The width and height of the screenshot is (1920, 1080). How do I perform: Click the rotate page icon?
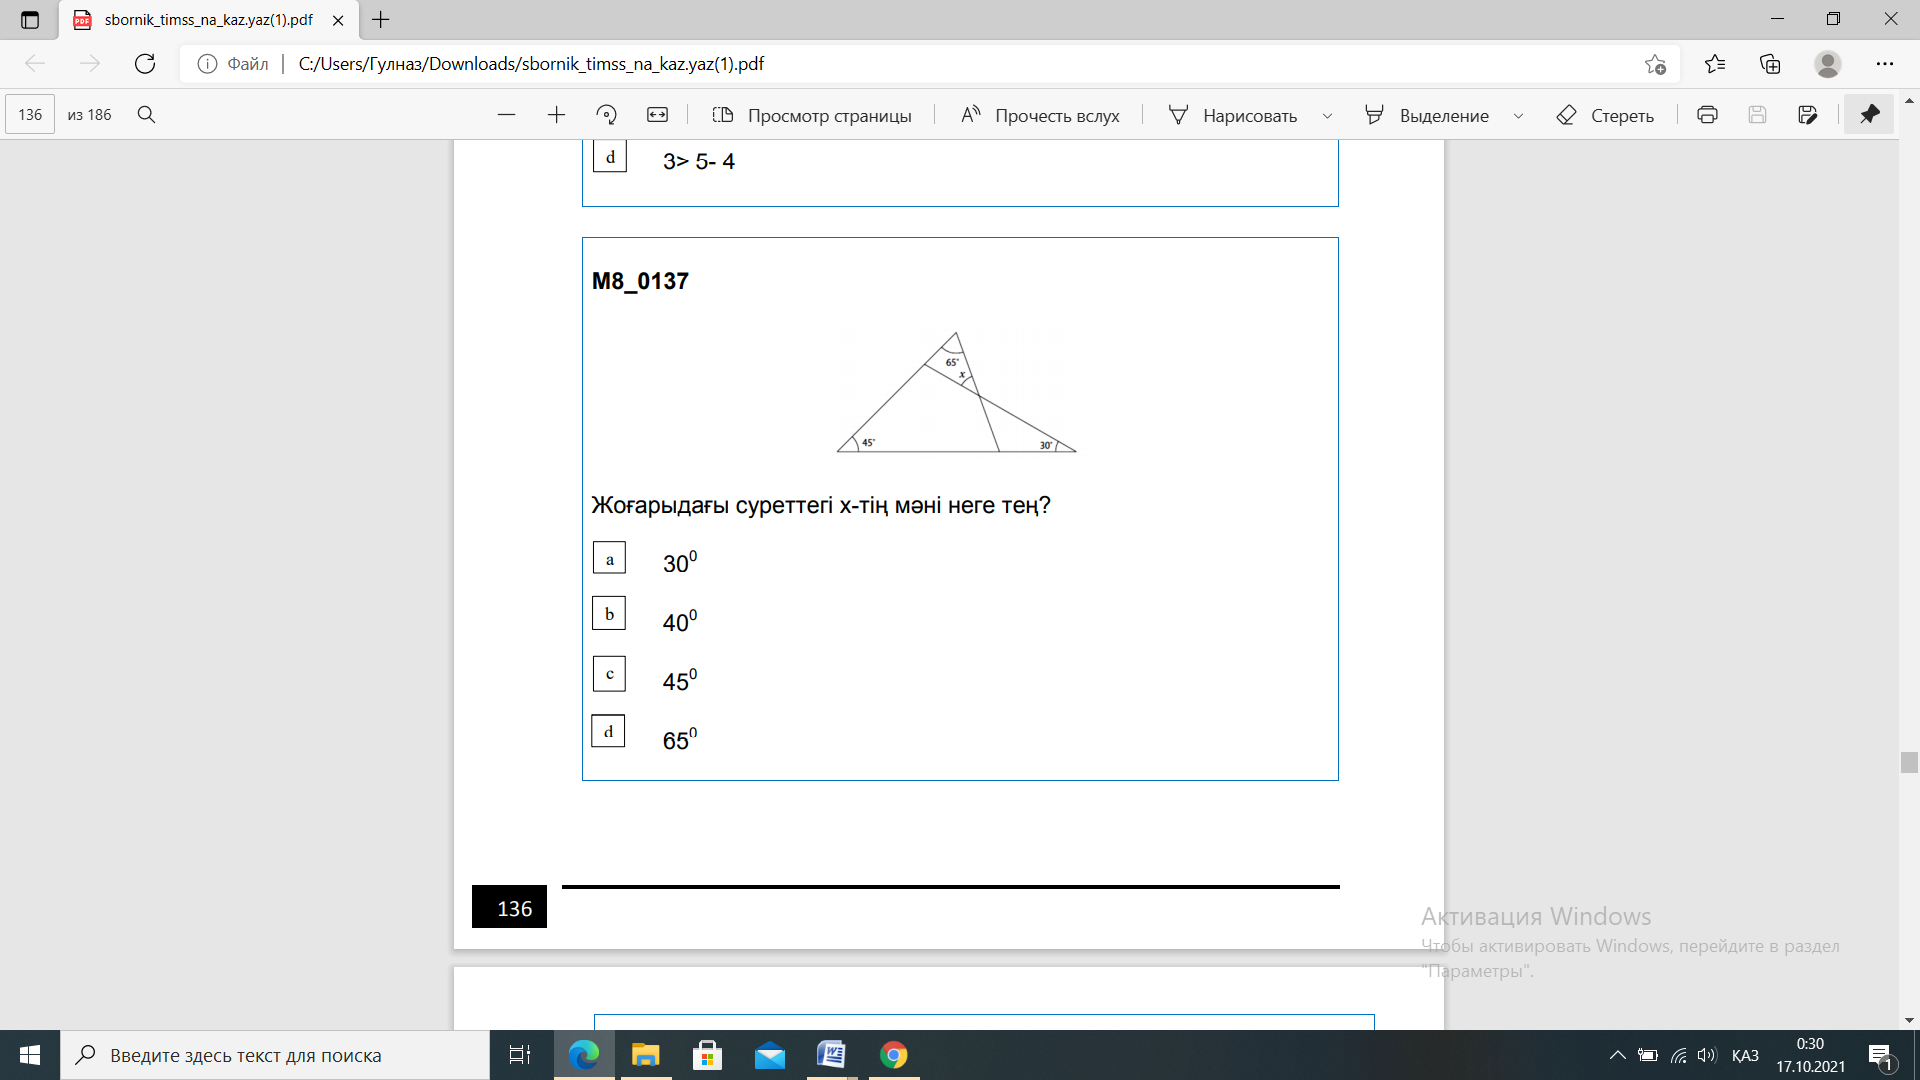click(x=606, y=115)
